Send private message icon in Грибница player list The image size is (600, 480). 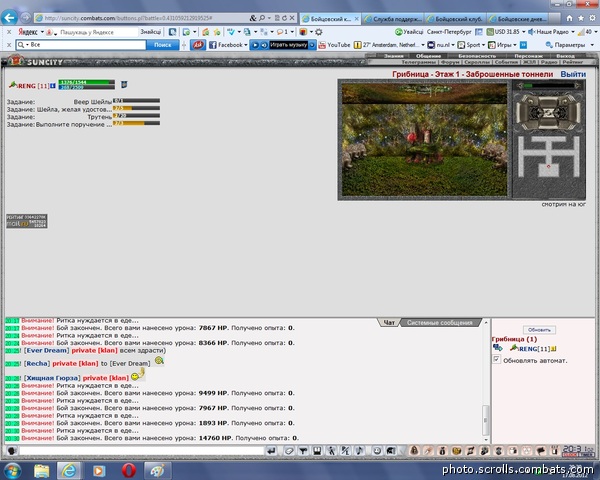498,348
